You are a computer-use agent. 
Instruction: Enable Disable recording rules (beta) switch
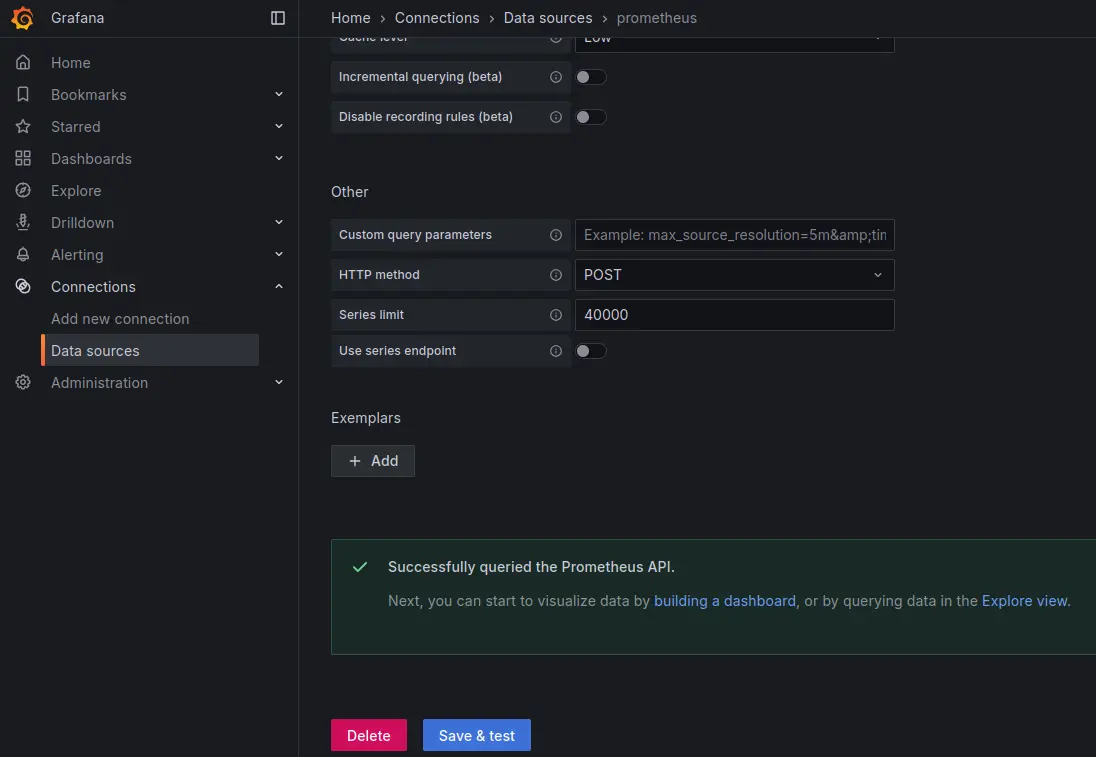coord(590,117)
